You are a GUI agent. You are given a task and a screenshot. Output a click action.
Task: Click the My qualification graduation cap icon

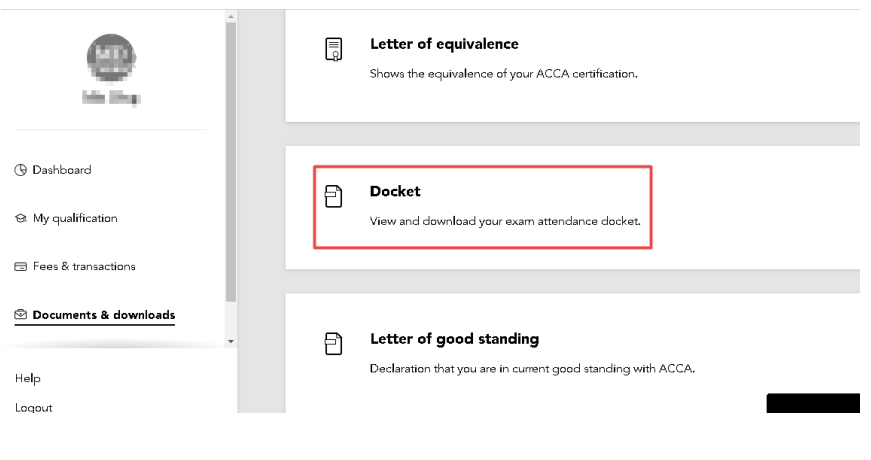[20, 219]
